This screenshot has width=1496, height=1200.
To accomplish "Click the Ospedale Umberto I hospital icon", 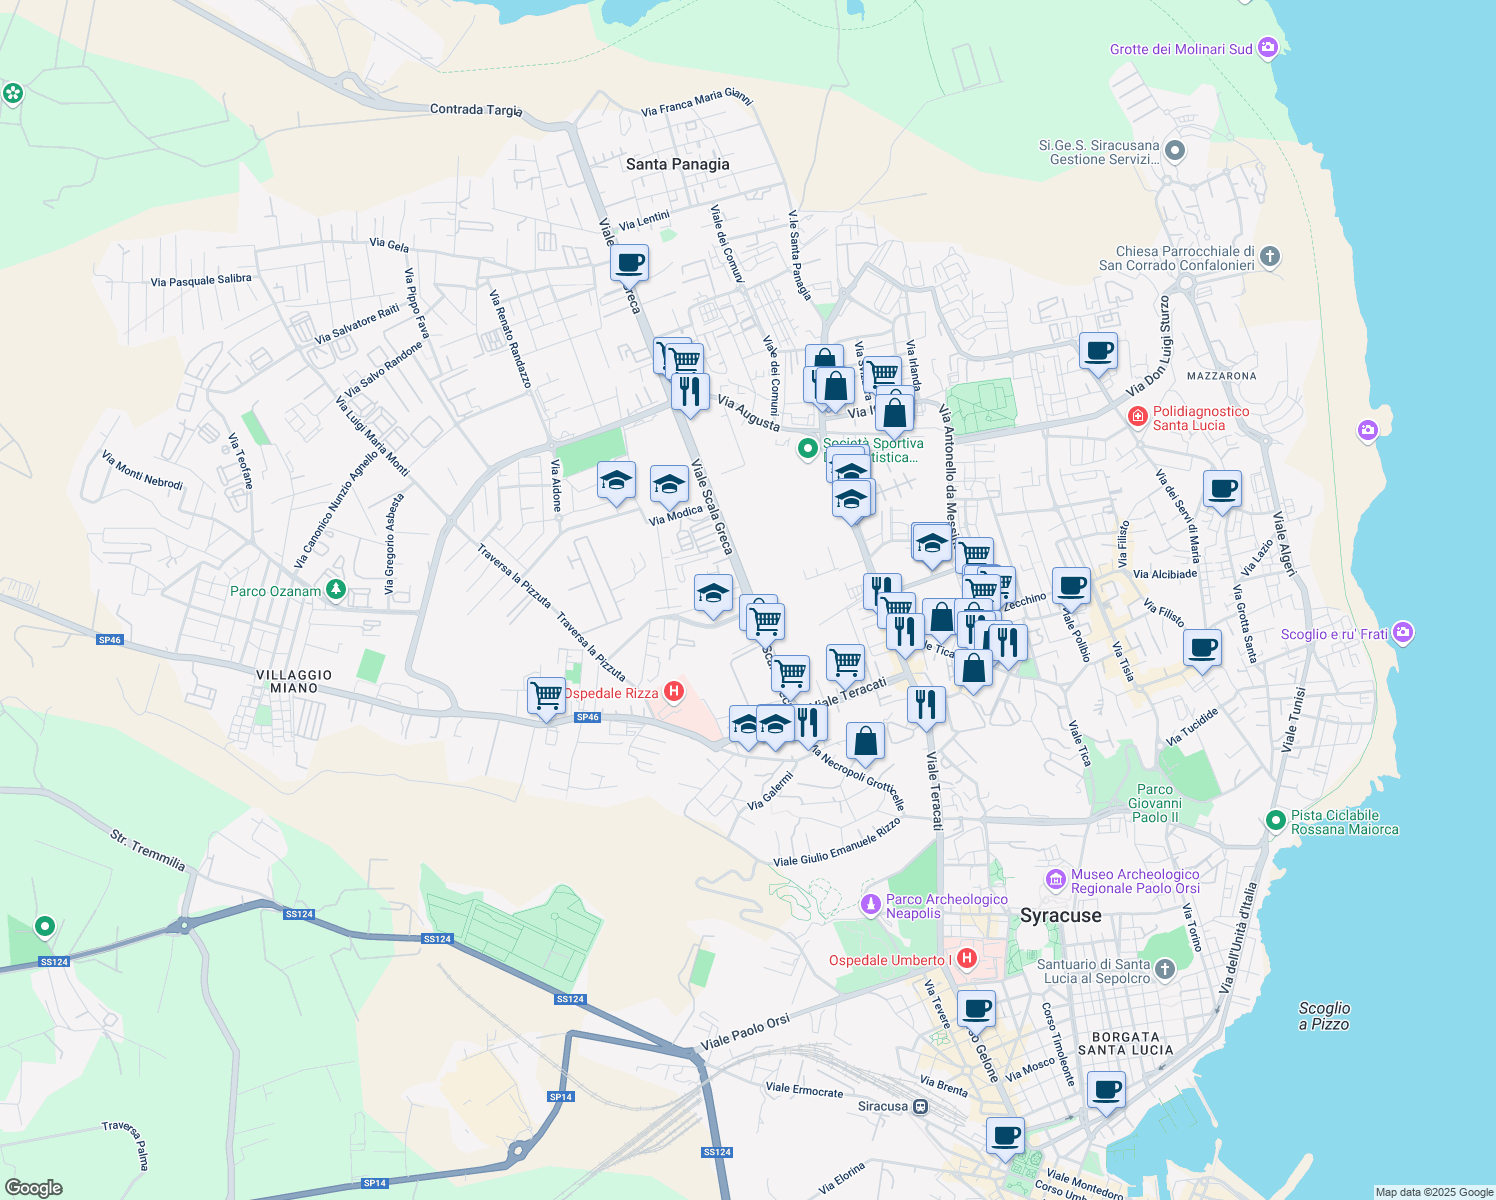I will click(966, 959).
